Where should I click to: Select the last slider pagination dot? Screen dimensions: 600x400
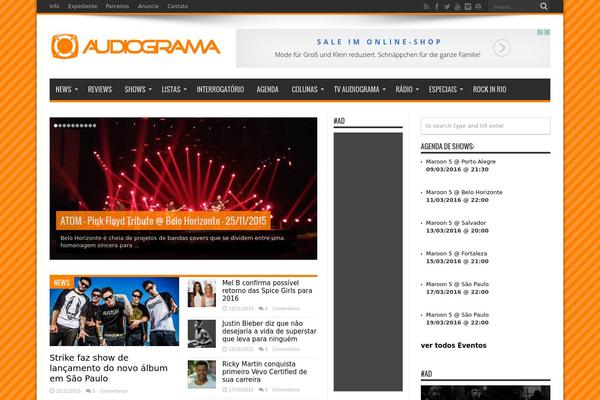coord(95,126)
